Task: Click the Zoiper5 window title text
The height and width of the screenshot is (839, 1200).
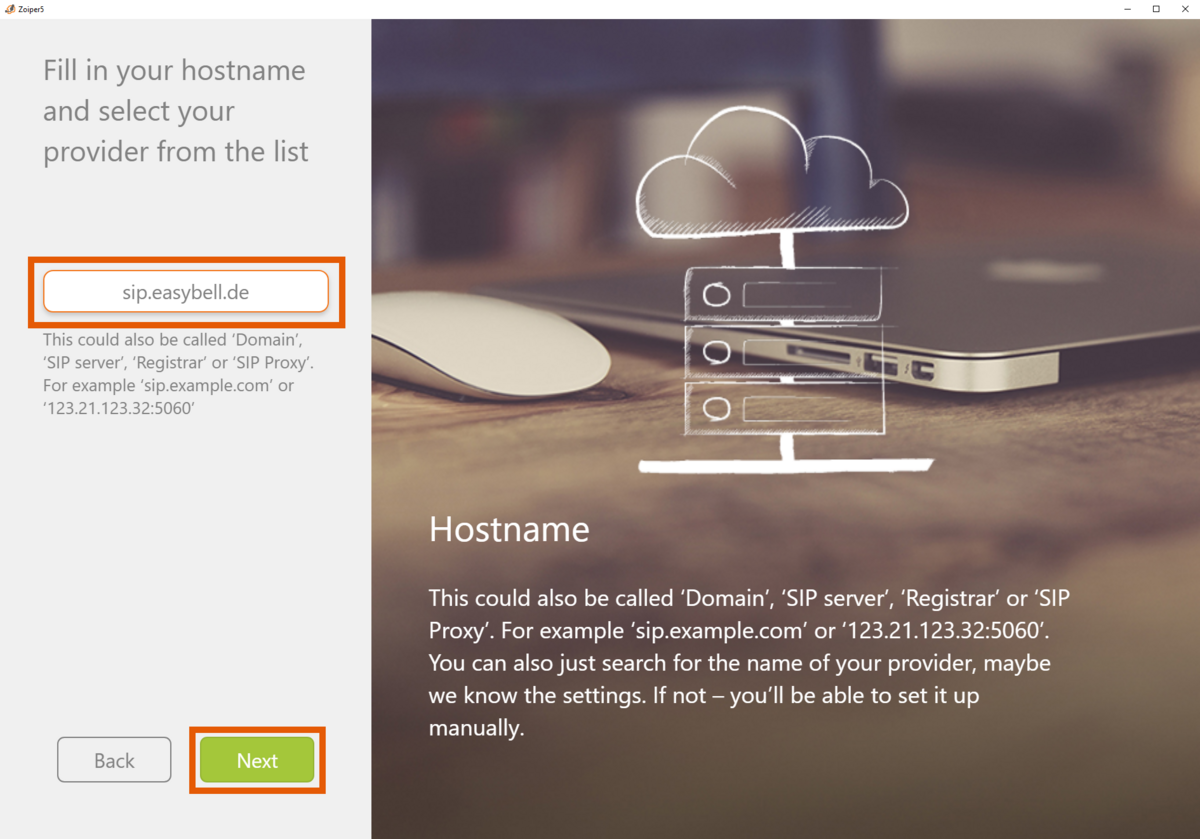Action: (x=32, y=9)
